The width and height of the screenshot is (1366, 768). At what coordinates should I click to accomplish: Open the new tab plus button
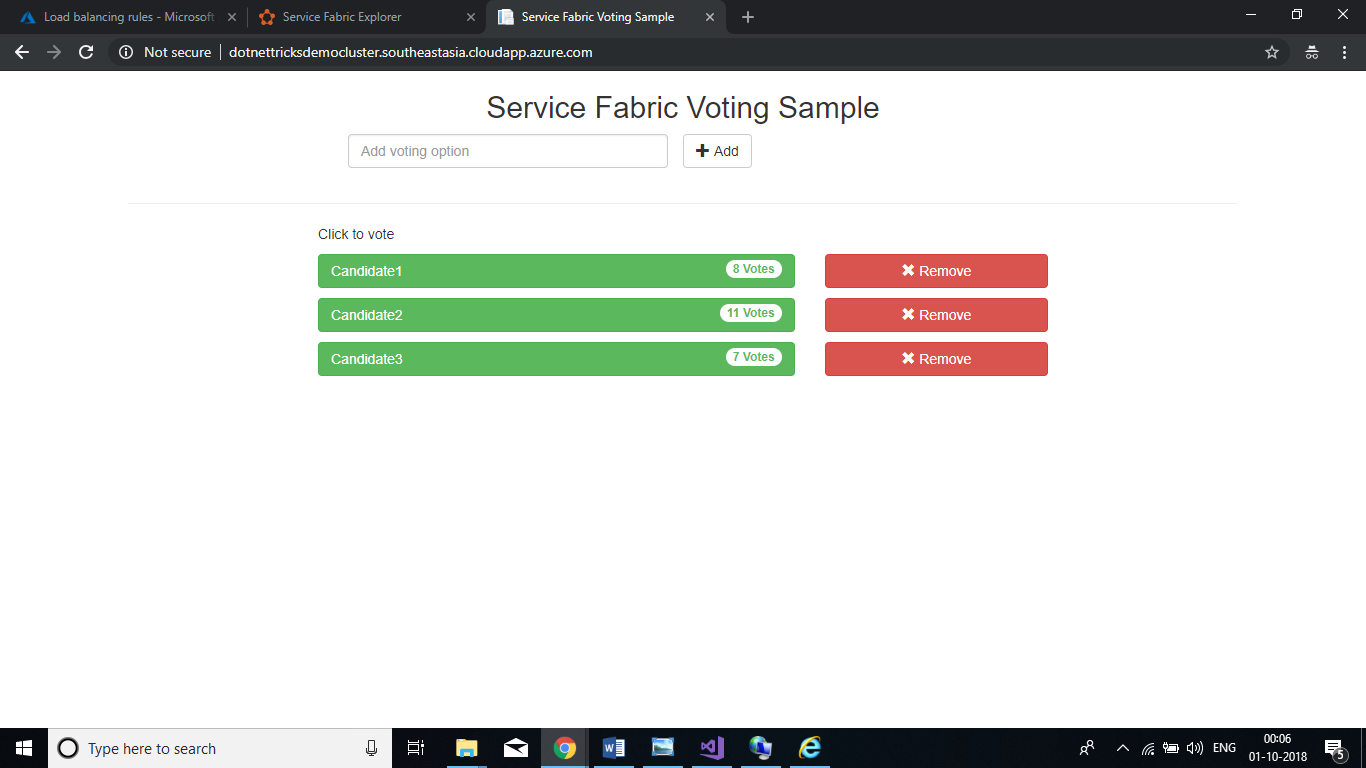(748, 17)
